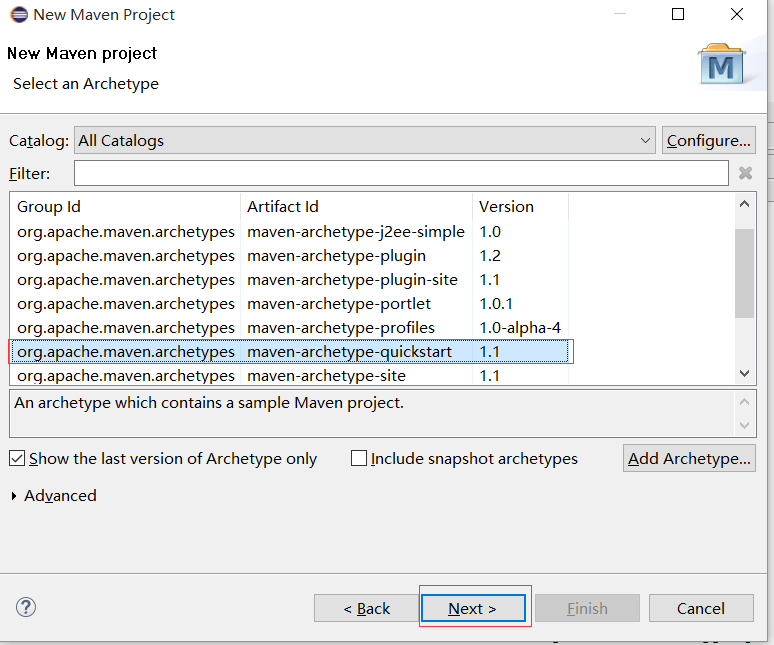Image resolution: width=774 pixels, height=645 pixels.
Task: Select maven-archetype-profiles row
Action: pyautogui.click(x=289, y=328)
